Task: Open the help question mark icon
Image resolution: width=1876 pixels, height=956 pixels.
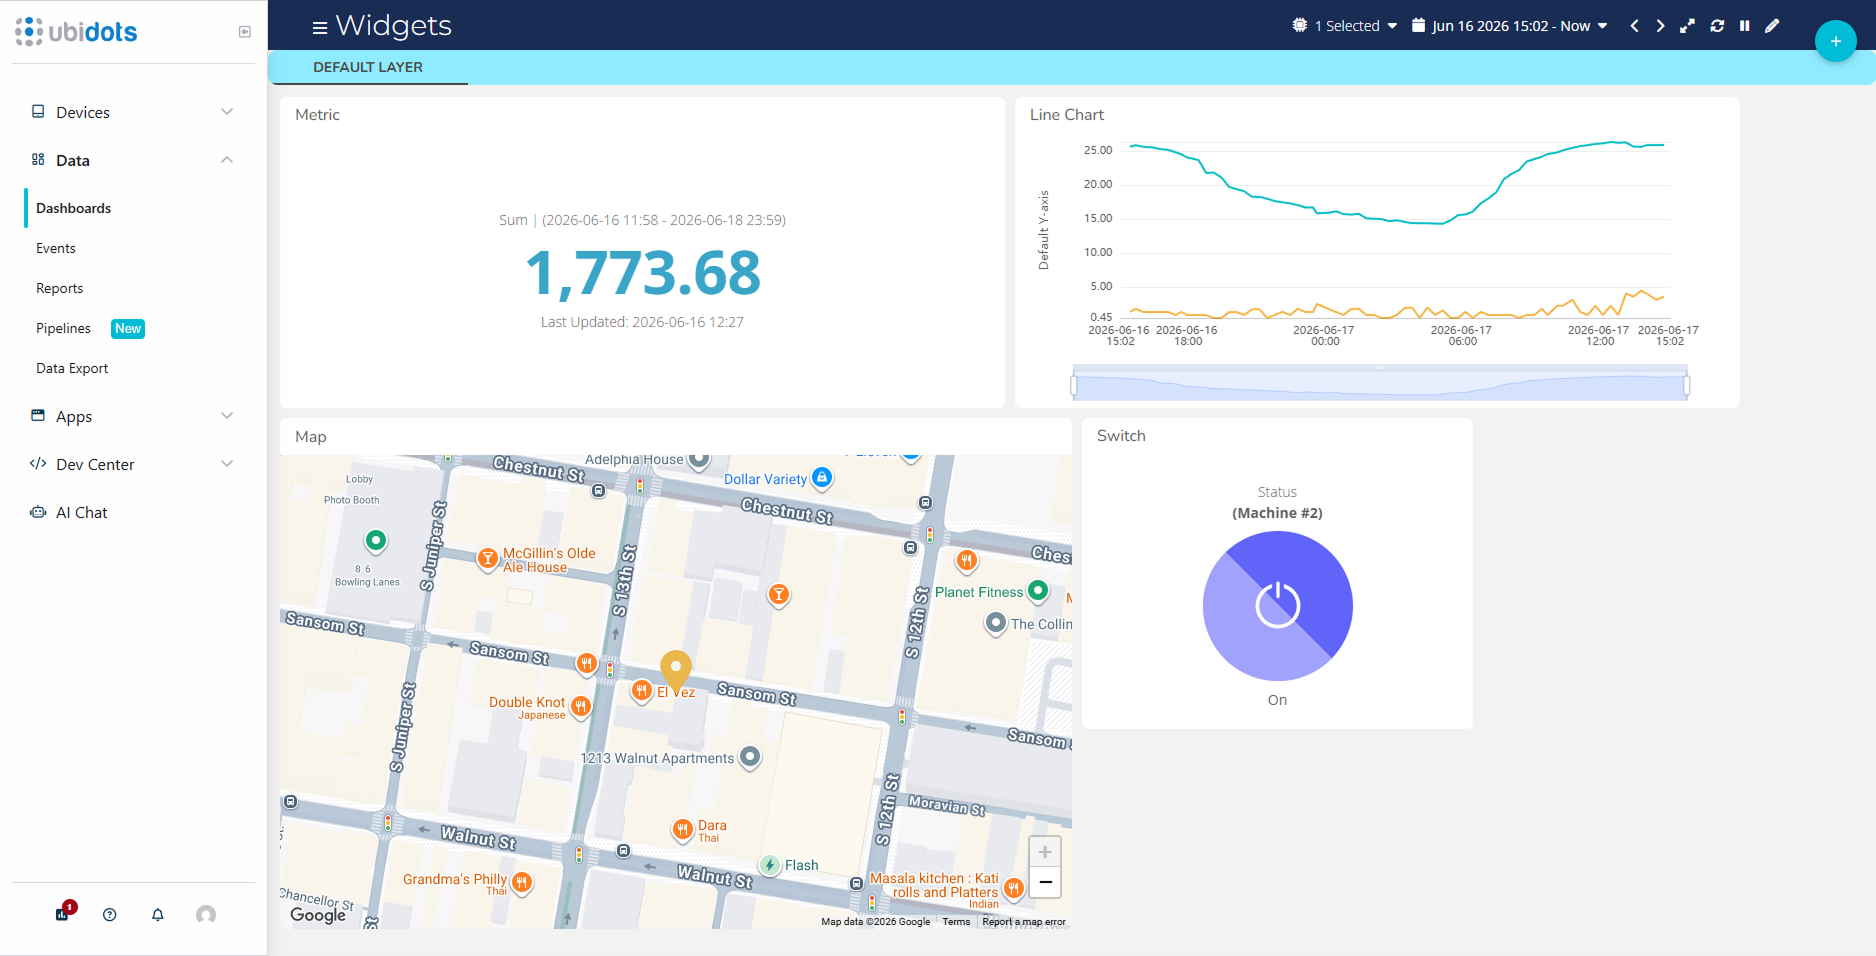Action: 110,914
